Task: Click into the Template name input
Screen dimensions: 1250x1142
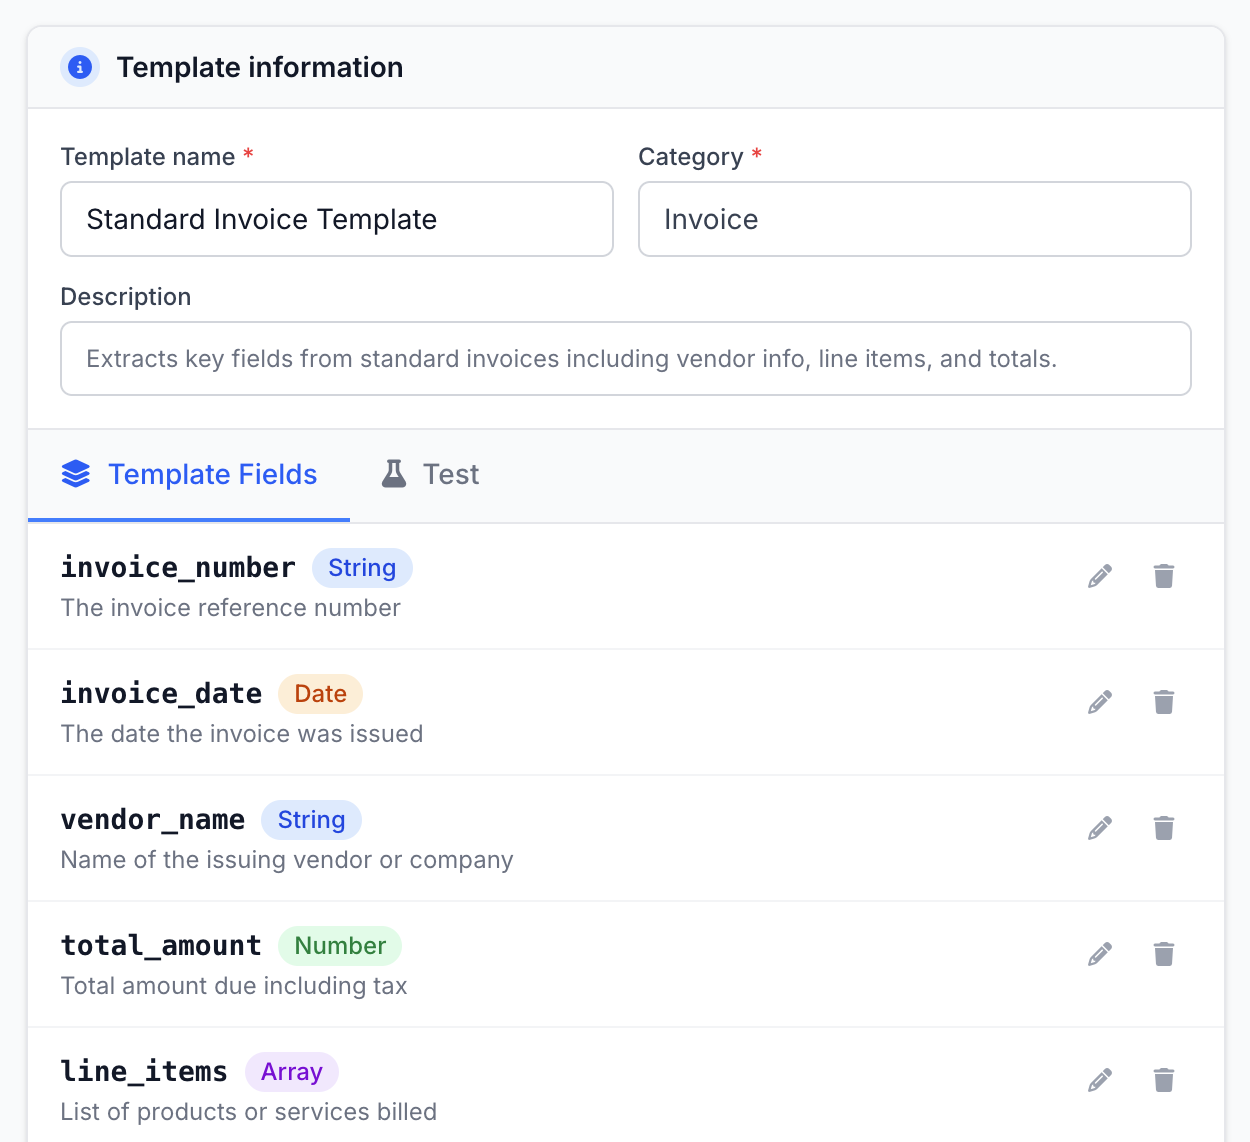Action: pyautogui.click(x=337, y=219)
